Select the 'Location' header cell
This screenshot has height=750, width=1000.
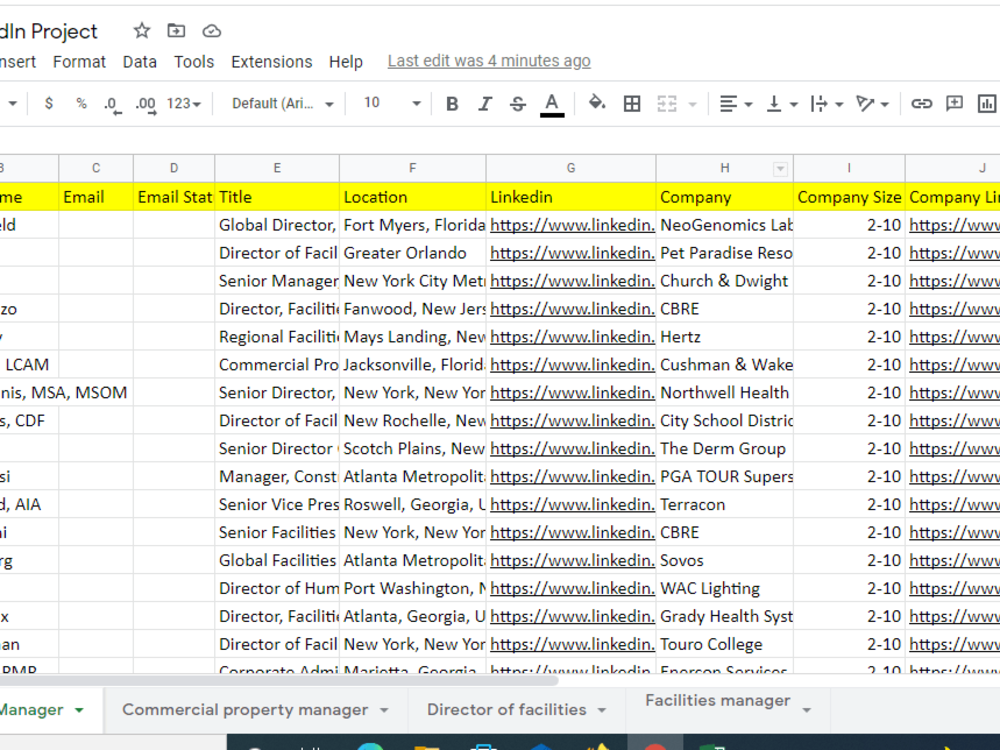tap(412, 197)
